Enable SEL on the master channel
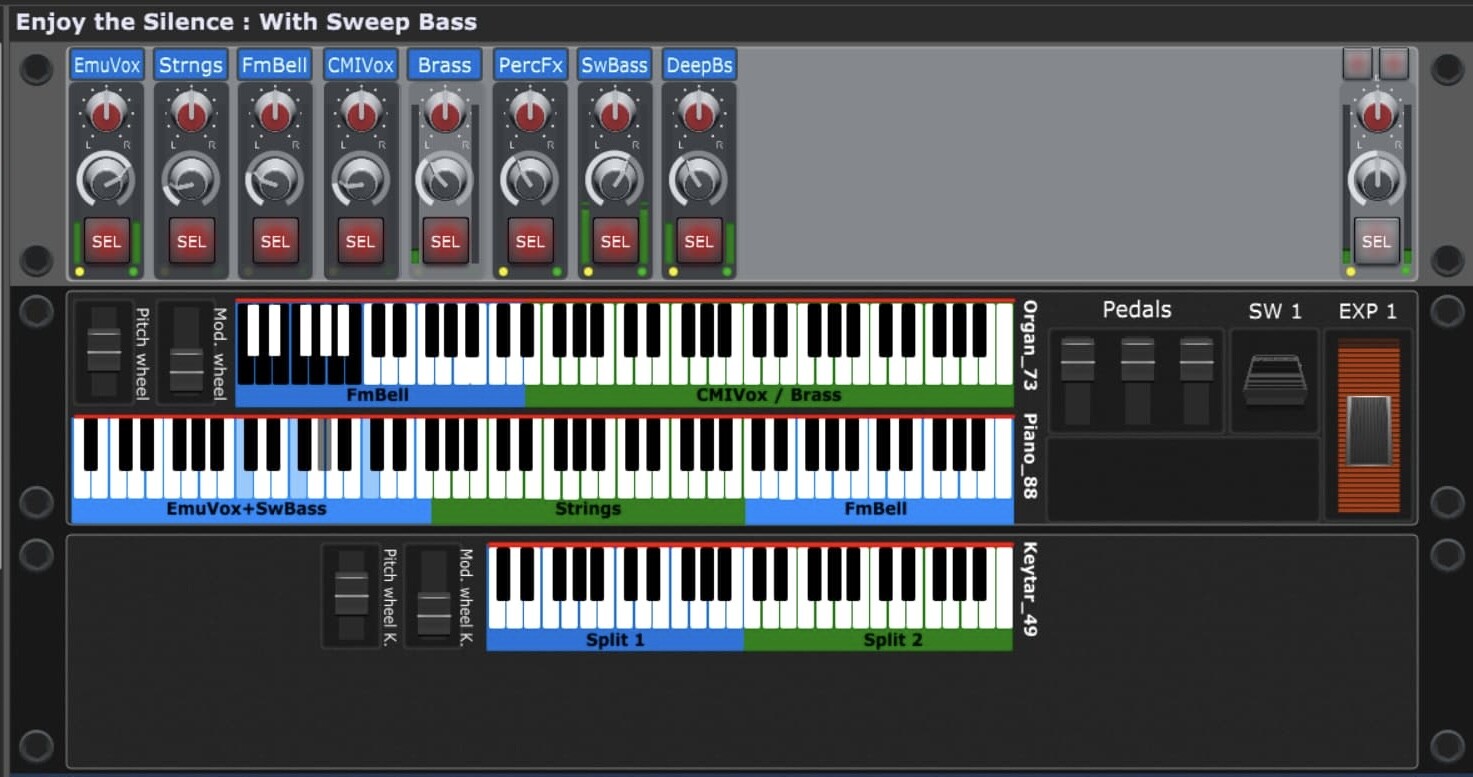 pyautogui.click(x=1376, y=241)
